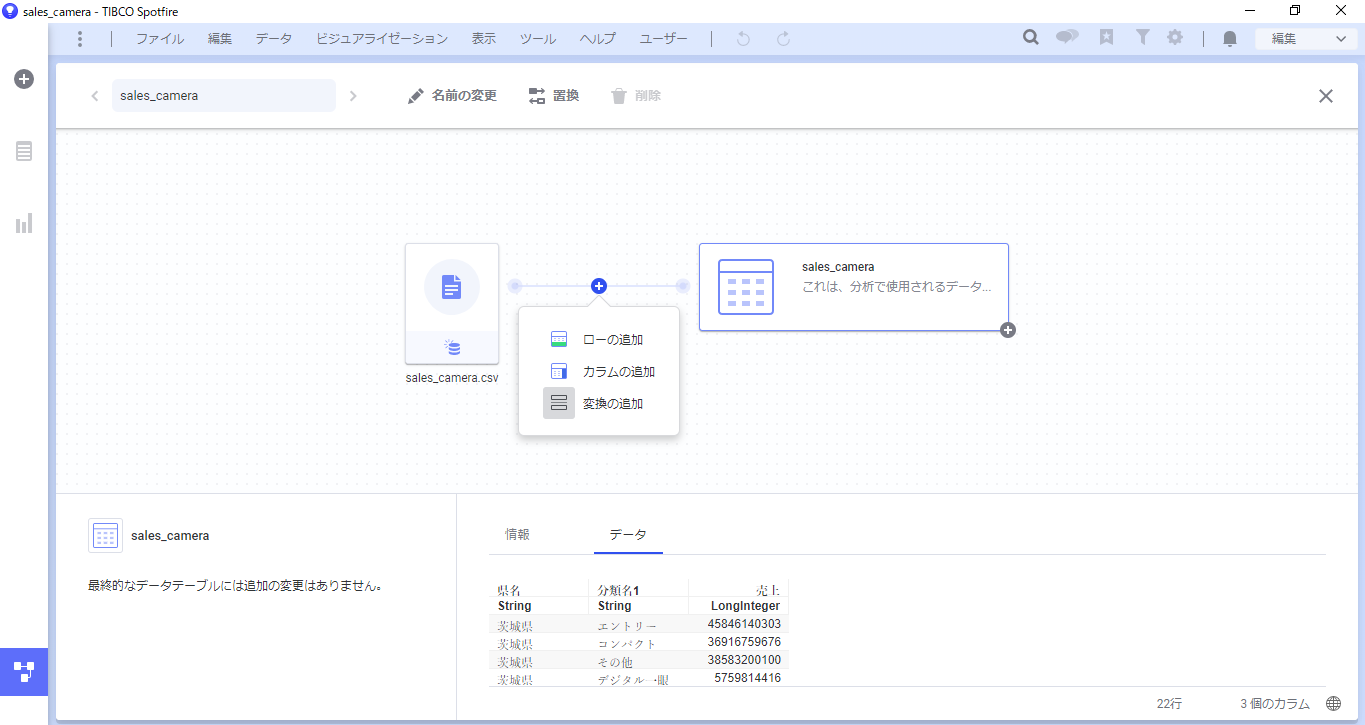Click the sales_camera table name field
Screen dimensions: 1365x725
click(224, 96)
